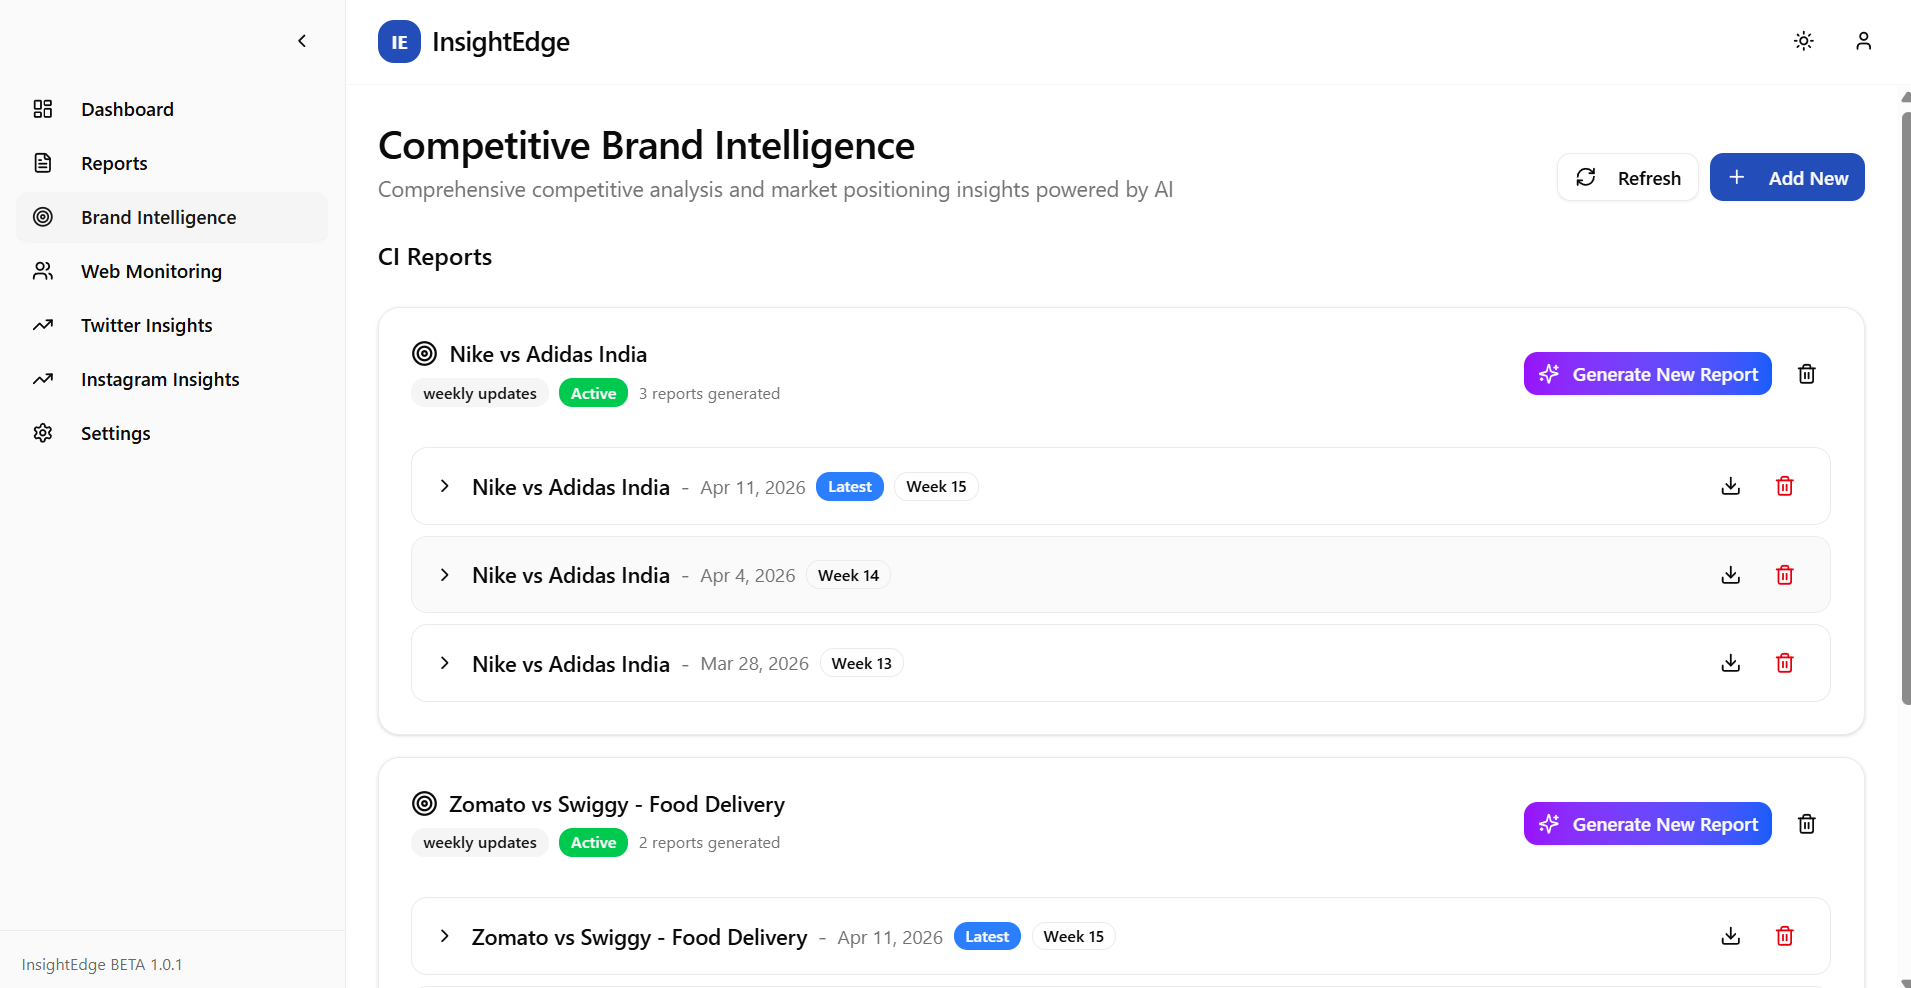1911x988 pixels.
Task: Click the trash icon for Zomato vs Swiggy tracker
Action: (1806, 823)
